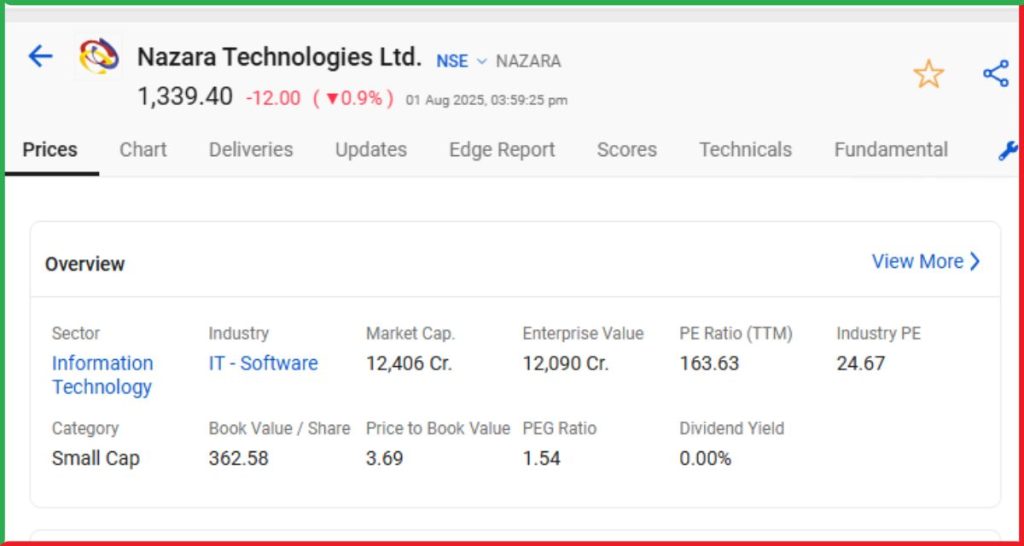
Task: Go to the Technicals tab
Action: (x=745, y=150)
